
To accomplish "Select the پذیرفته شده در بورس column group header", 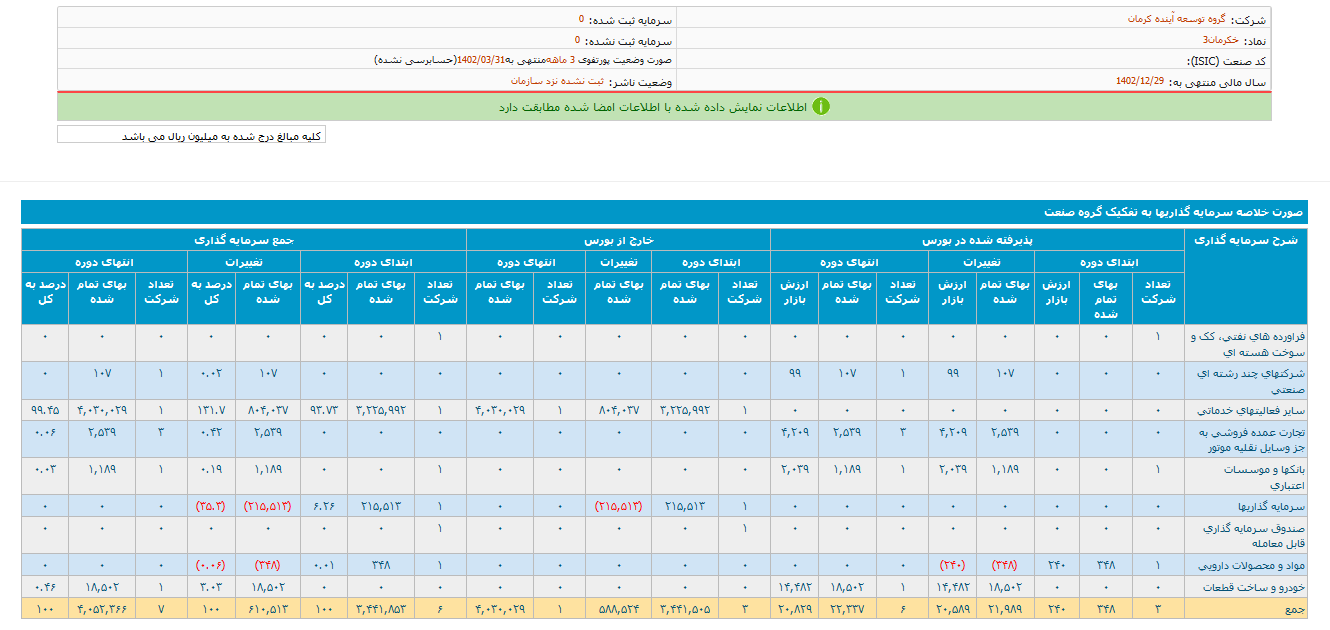I will 976,240.
